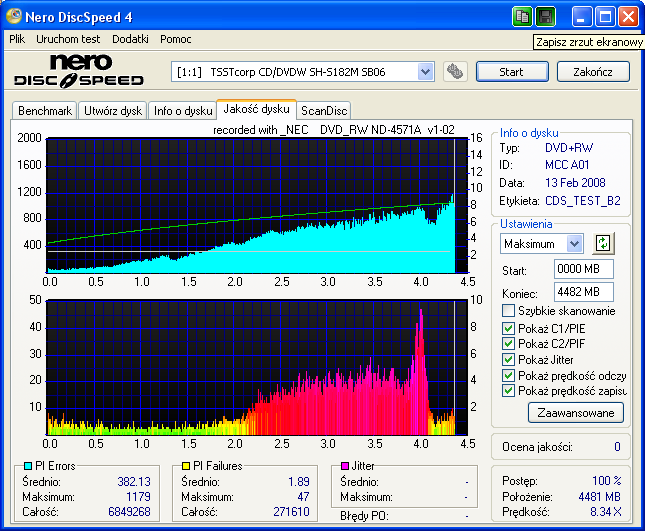Open drive options icon next to drive selector

click(455, 72)
